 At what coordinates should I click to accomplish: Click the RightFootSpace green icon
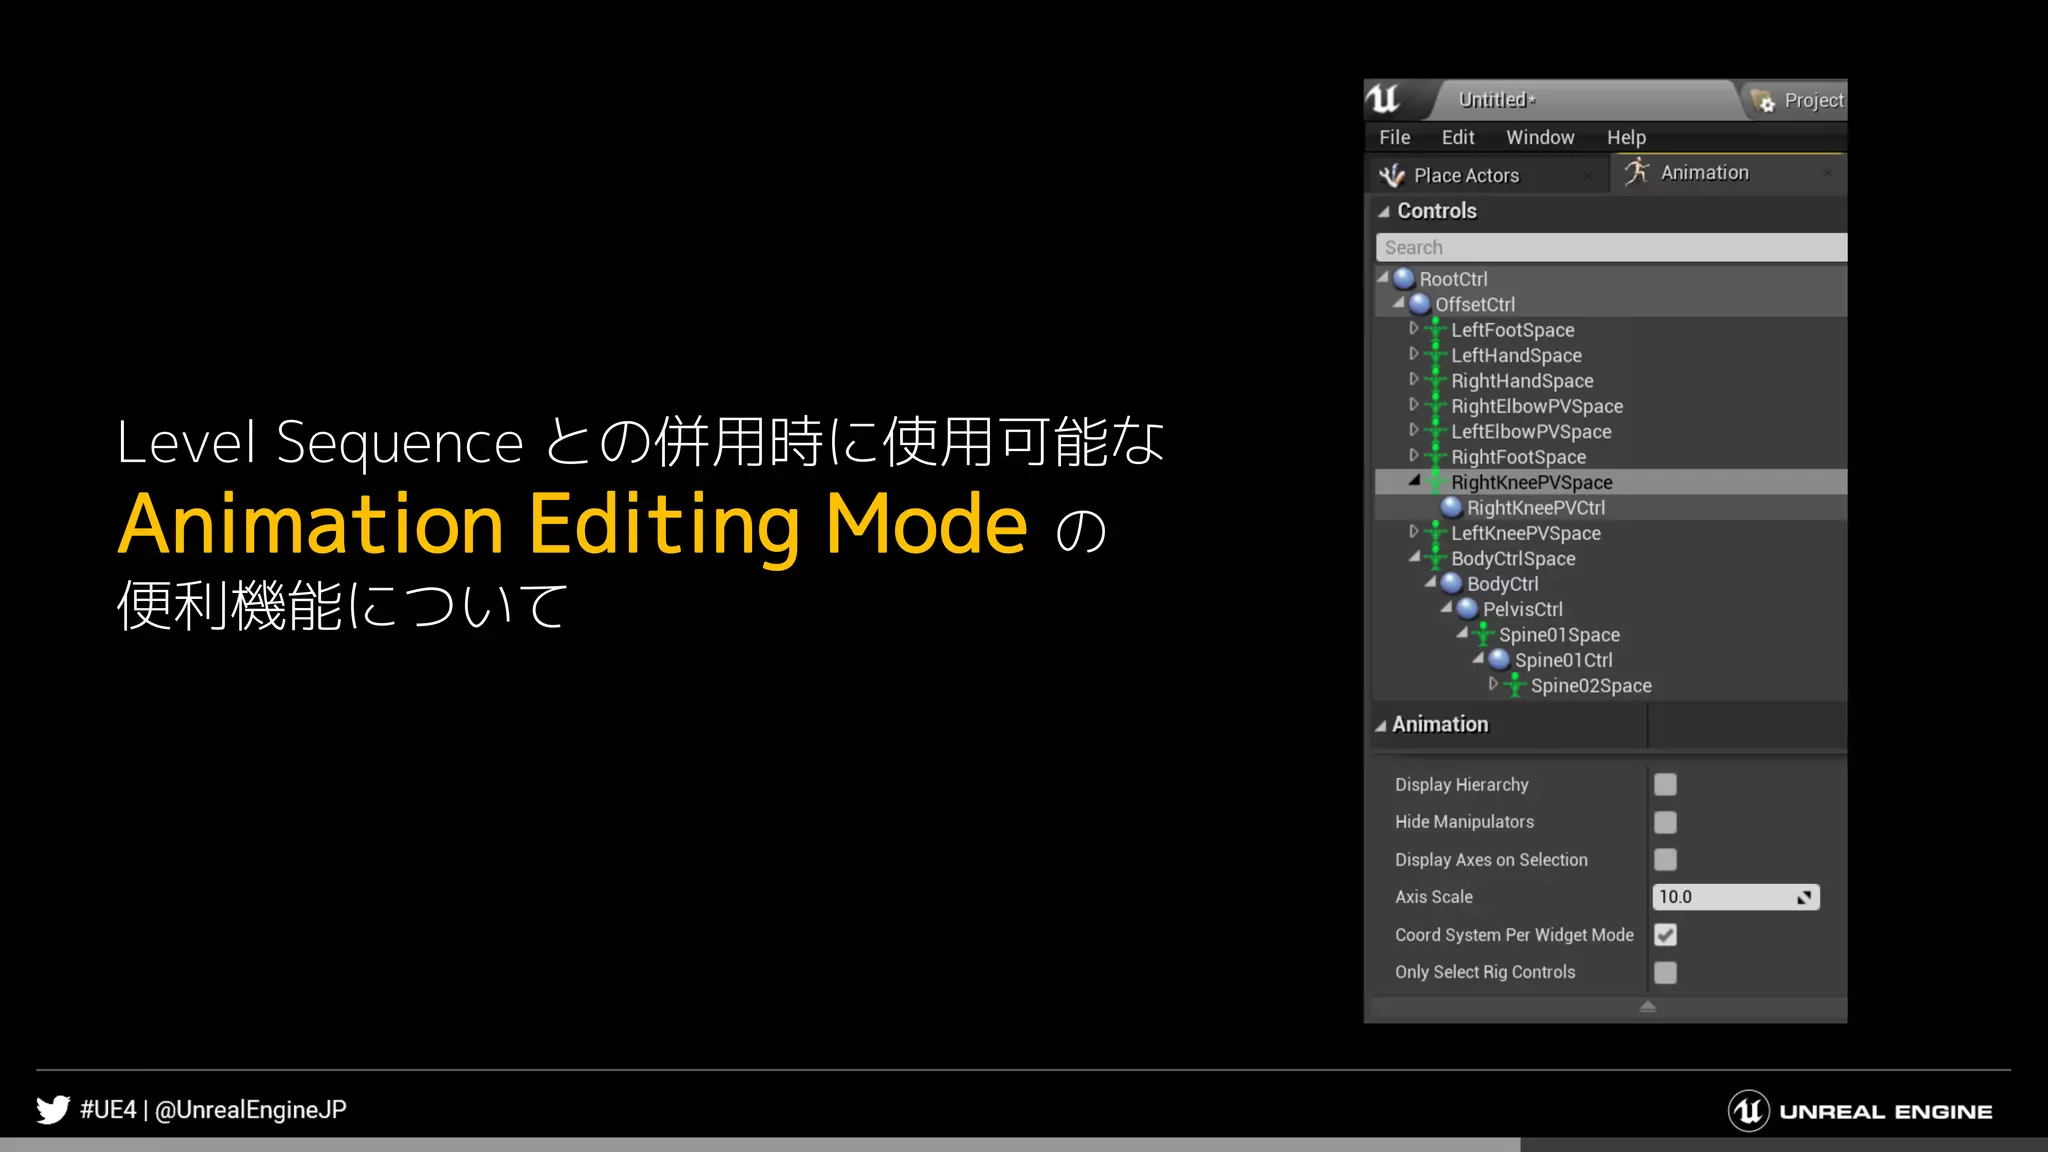click(1436, 457)
